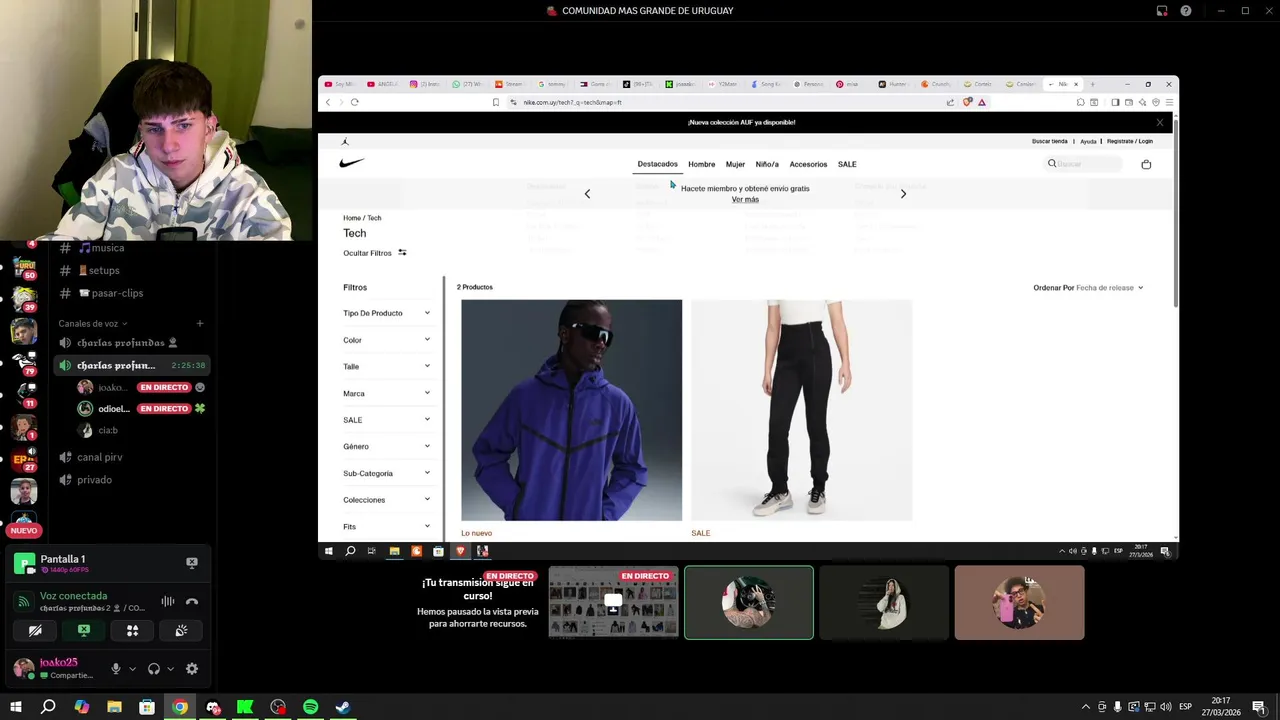Show next promo banner message
The image size is (1280, 720).
pyautogui.click(x=903, y=194)
